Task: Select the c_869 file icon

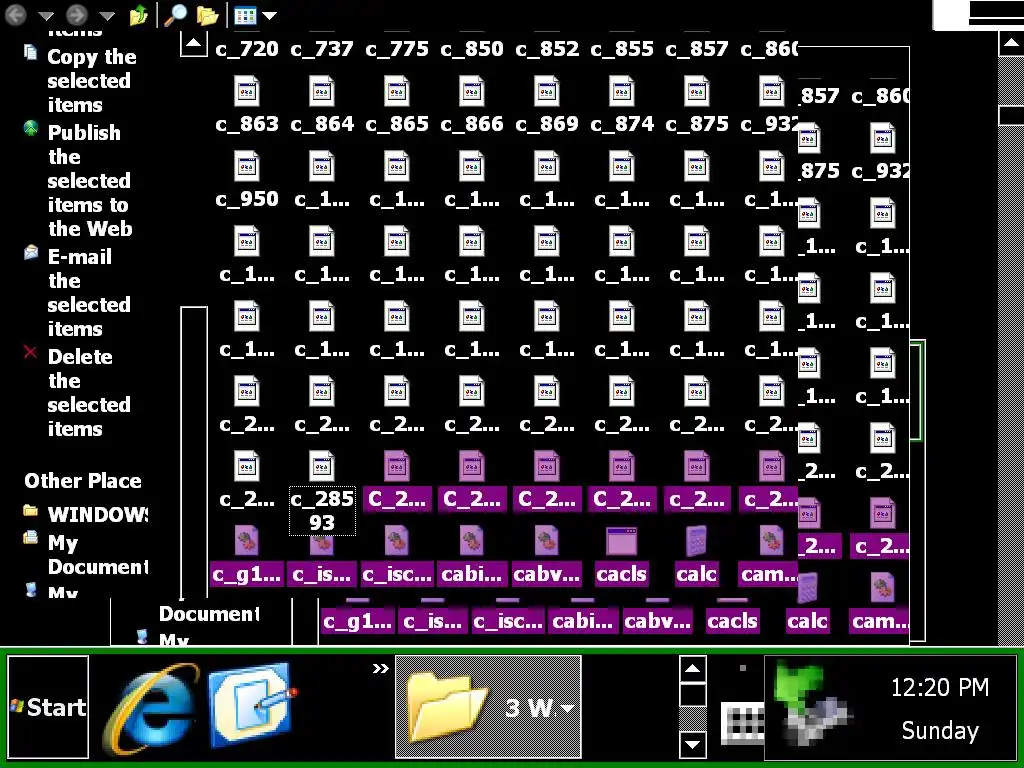Action: 547,91
